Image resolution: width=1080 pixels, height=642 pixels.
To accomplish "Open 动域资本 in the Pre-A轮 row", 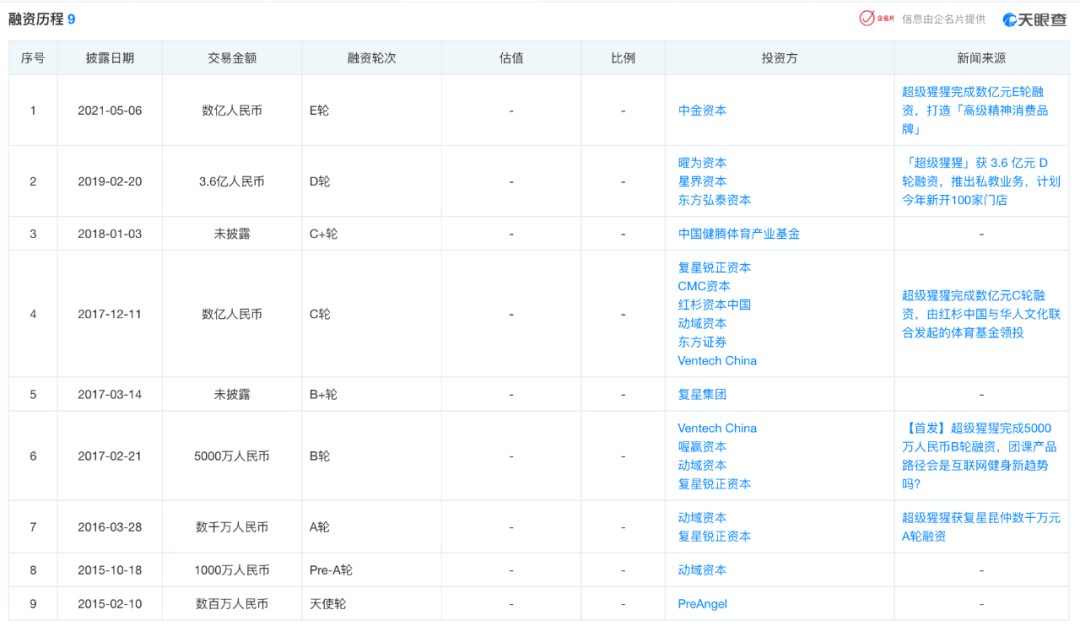I will [702, 570].
